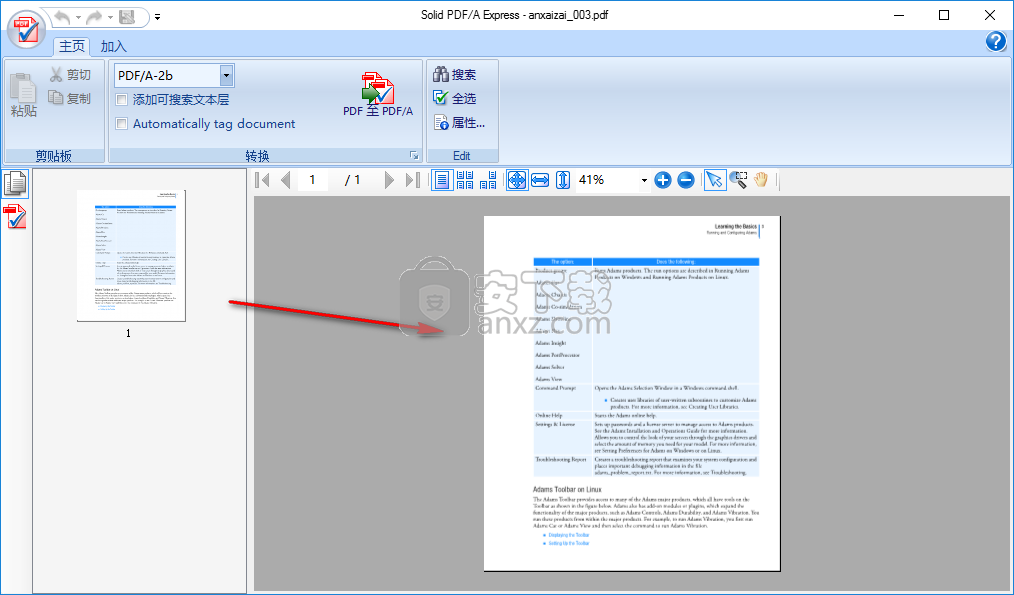
Task: Select page 1 thumbnail
Action: (131, 255)
